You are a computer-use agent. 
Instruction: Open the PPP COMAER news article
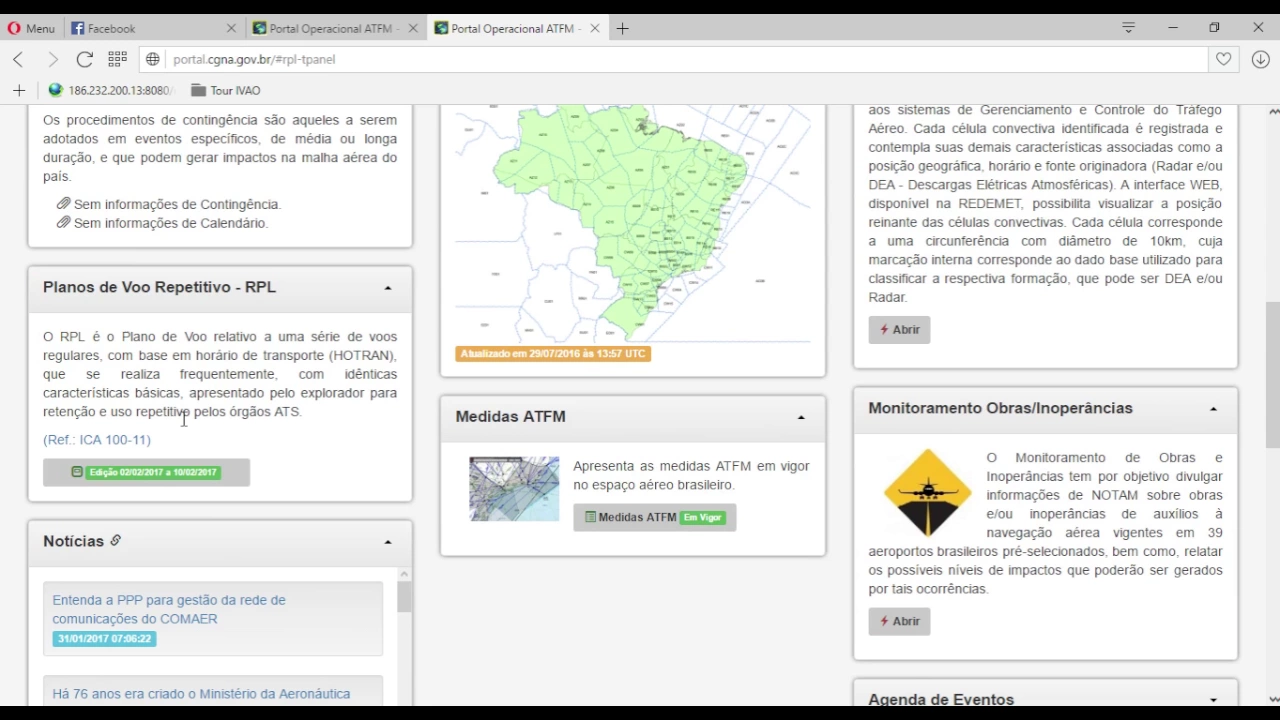click(x=169, y=609)
